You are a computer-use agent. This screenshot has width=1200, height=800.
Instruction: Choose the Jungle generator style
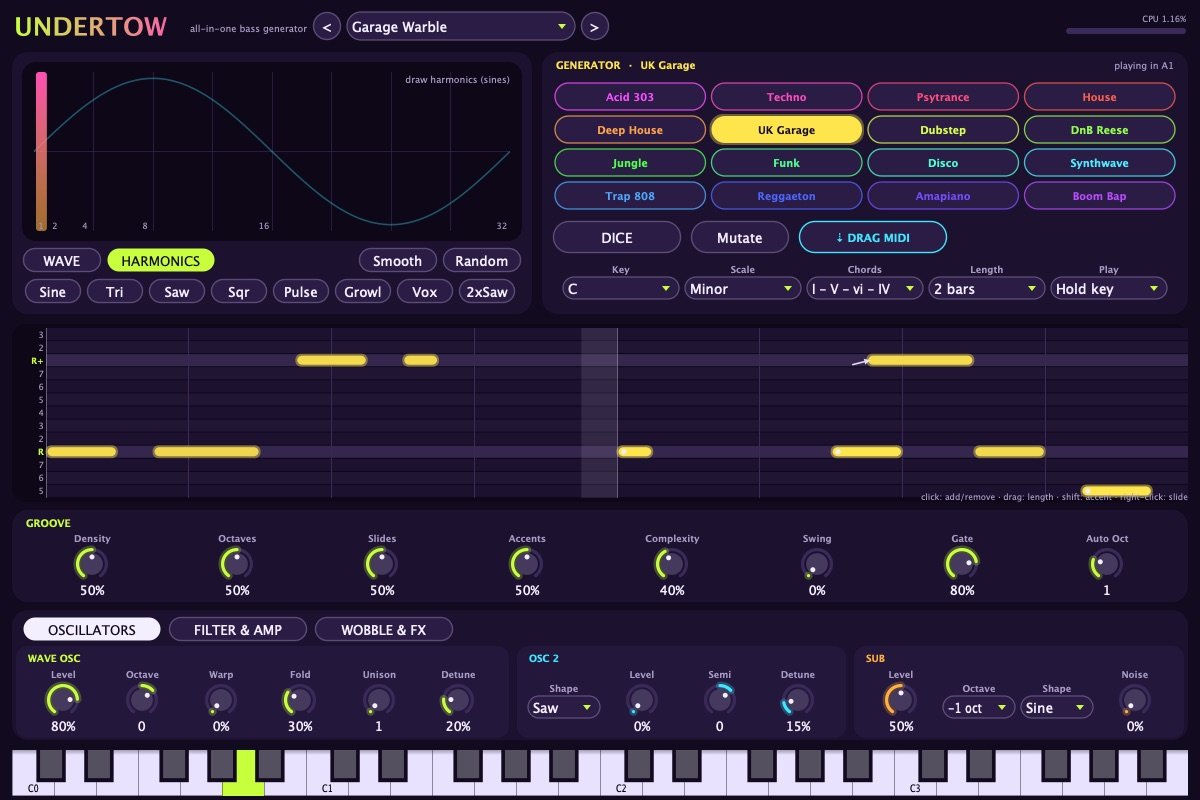630,163
